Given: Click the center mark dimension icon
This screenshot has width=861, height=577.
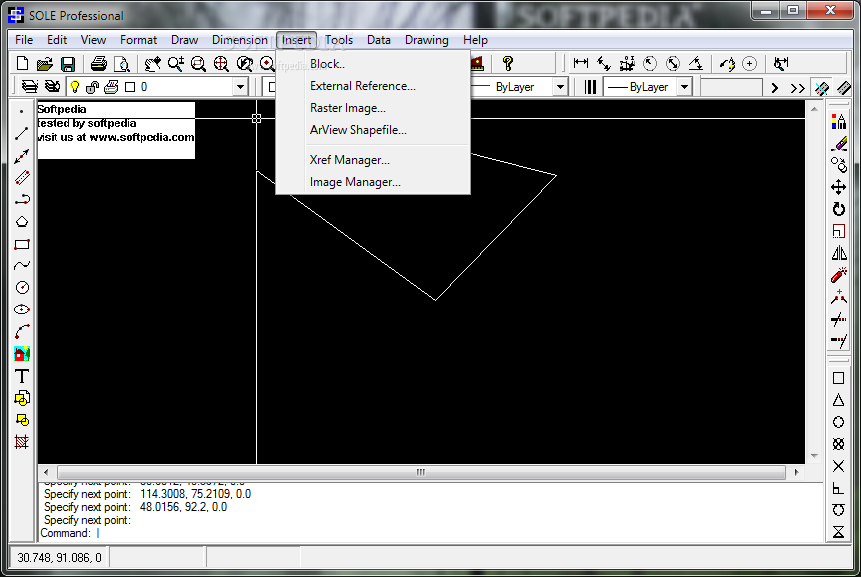Looking at the screenshot, I should [x=750, y=64].
